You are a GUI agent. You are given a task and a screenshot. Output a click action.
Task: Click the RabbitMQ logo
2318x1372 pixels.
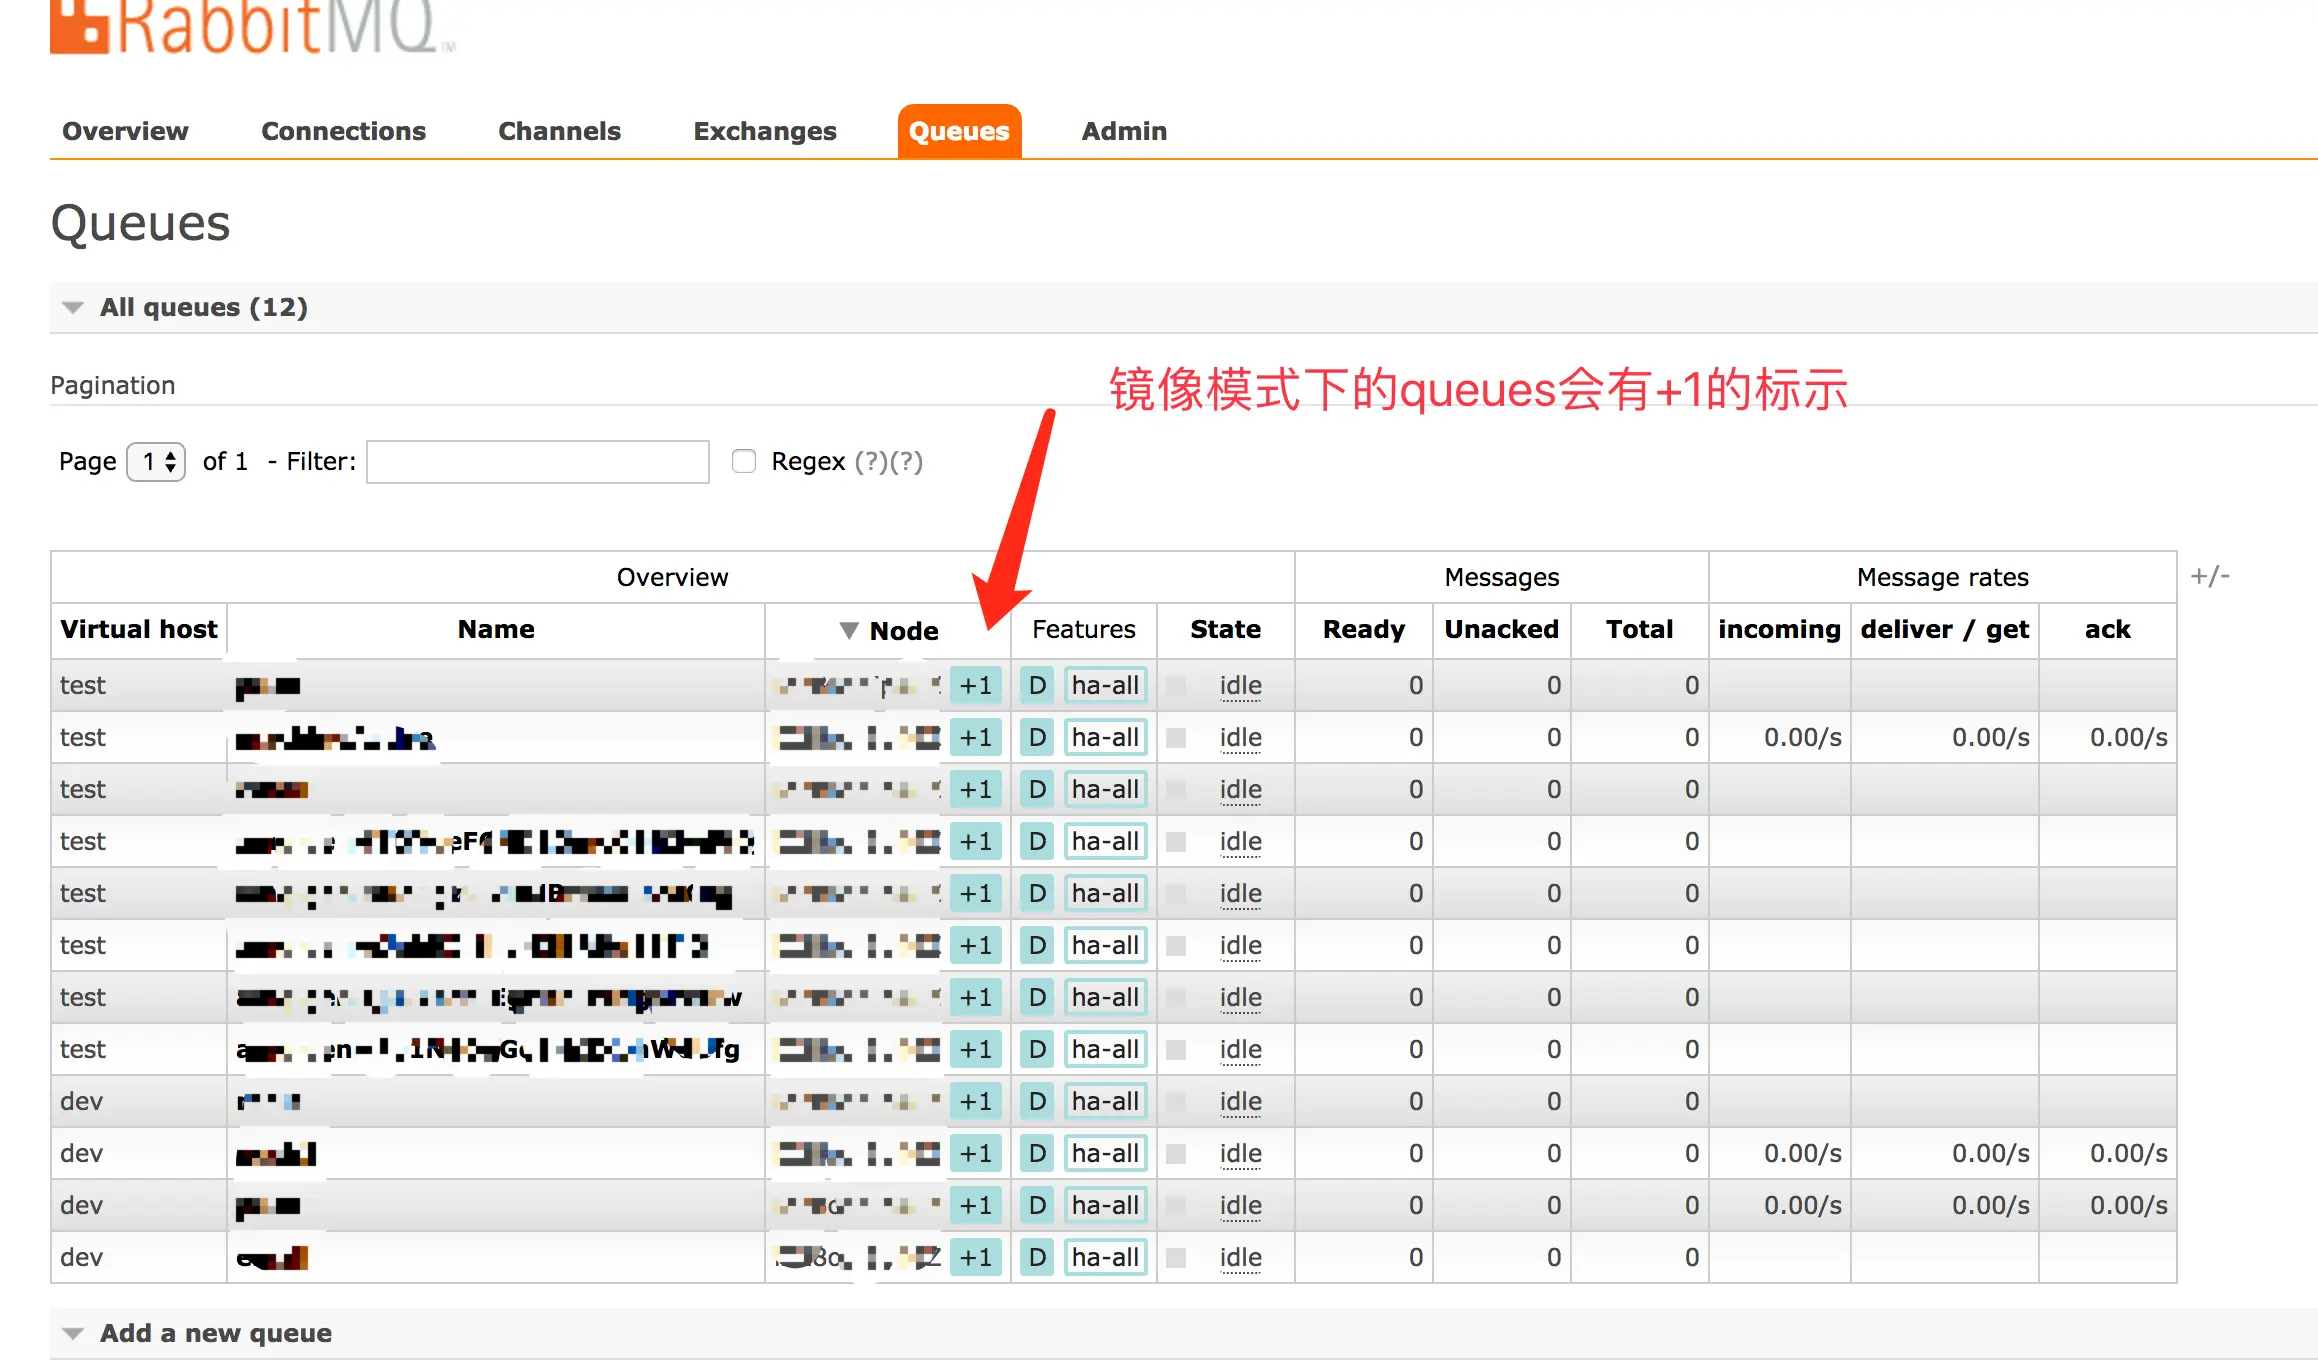250,25
